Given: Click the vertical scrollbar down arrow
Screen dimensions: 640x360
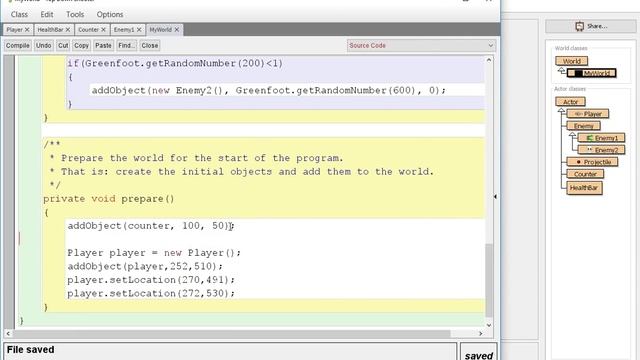Looking at the screenshot, I should coord(489,325).
